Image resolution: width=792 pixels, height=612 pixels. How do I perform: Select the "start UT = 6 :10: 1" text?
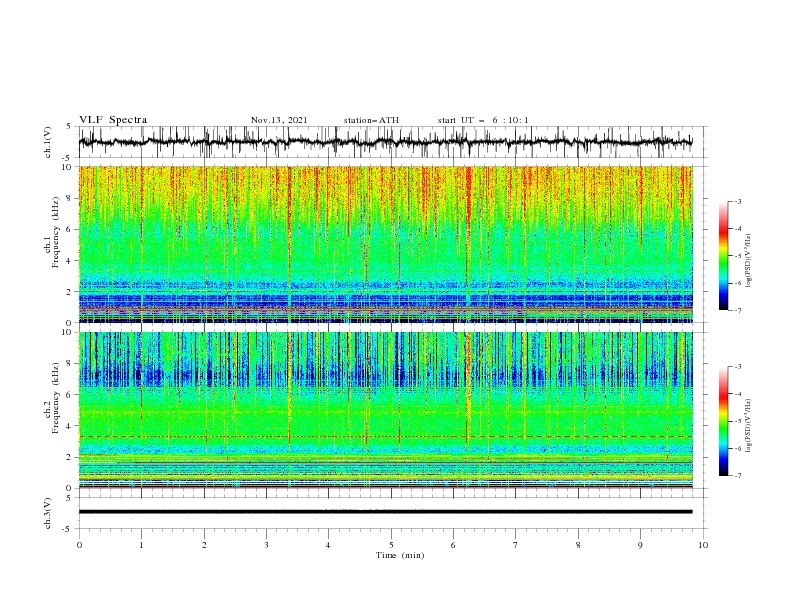483,120
